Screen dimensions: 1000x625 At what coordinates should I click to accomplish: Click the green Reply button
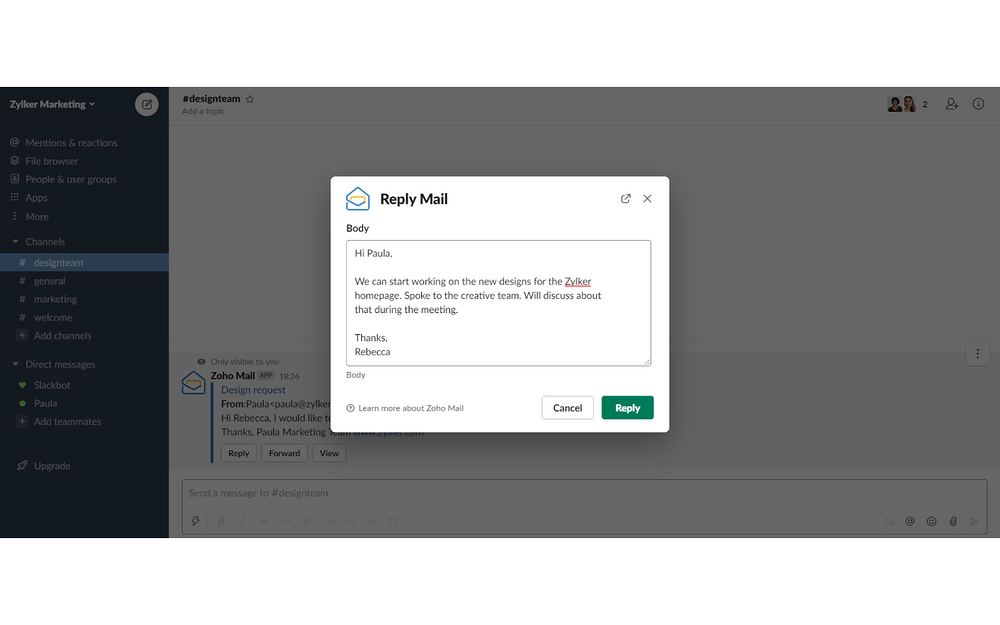(x=628, y=408)
